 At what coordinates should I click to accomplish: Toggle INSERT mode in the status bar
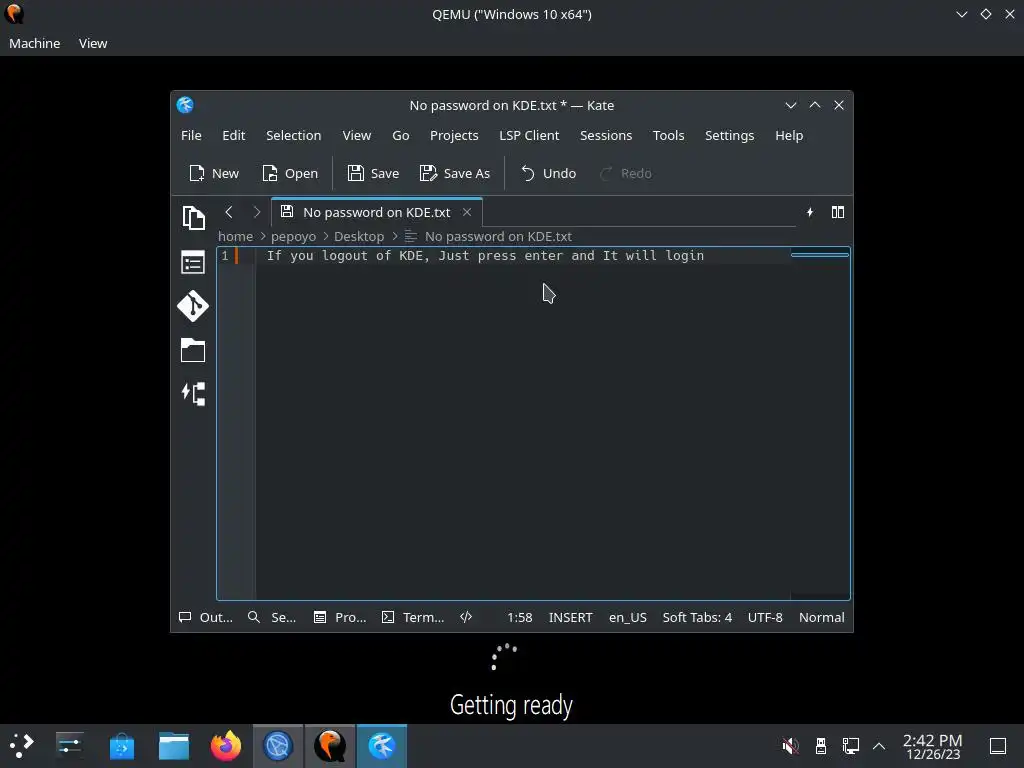(x=570, y=617)
